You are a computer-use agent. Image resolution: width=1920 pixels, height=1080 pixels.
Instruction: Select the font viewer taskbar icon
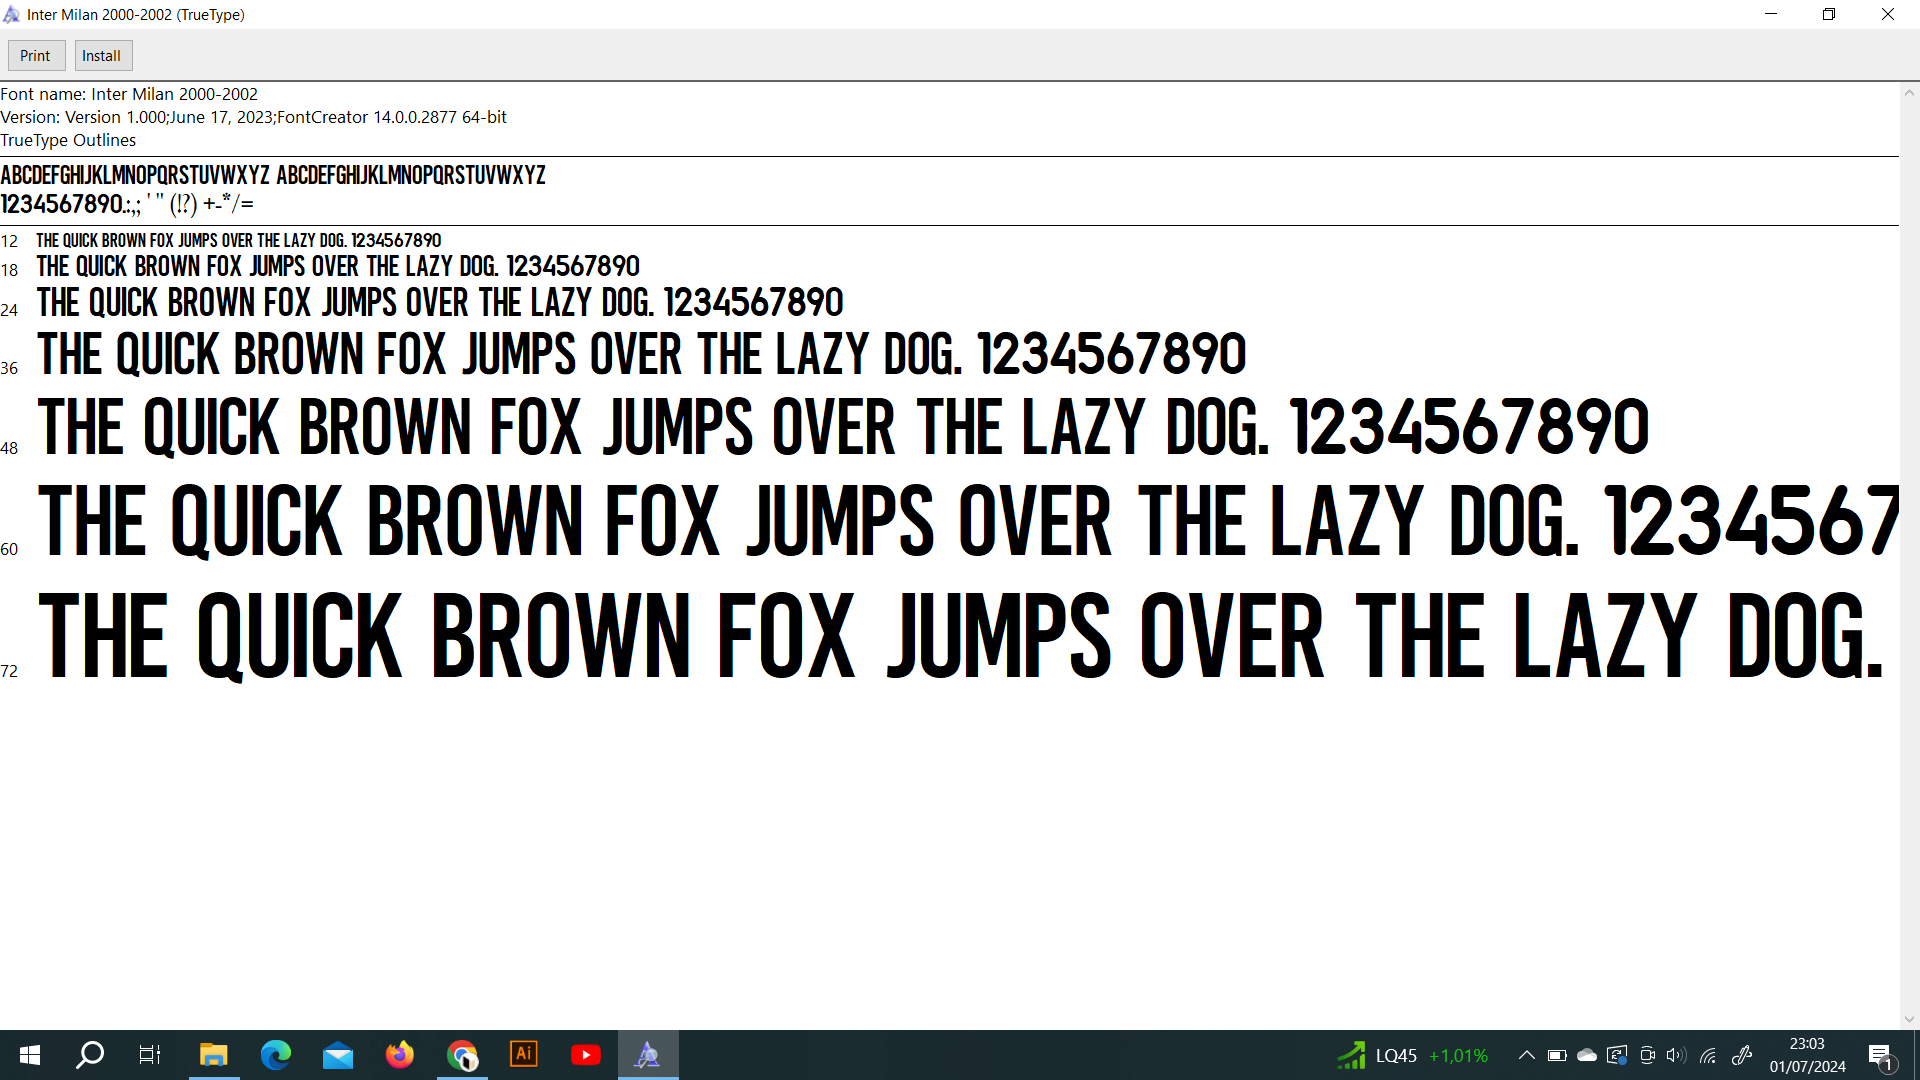(648, 1055)
